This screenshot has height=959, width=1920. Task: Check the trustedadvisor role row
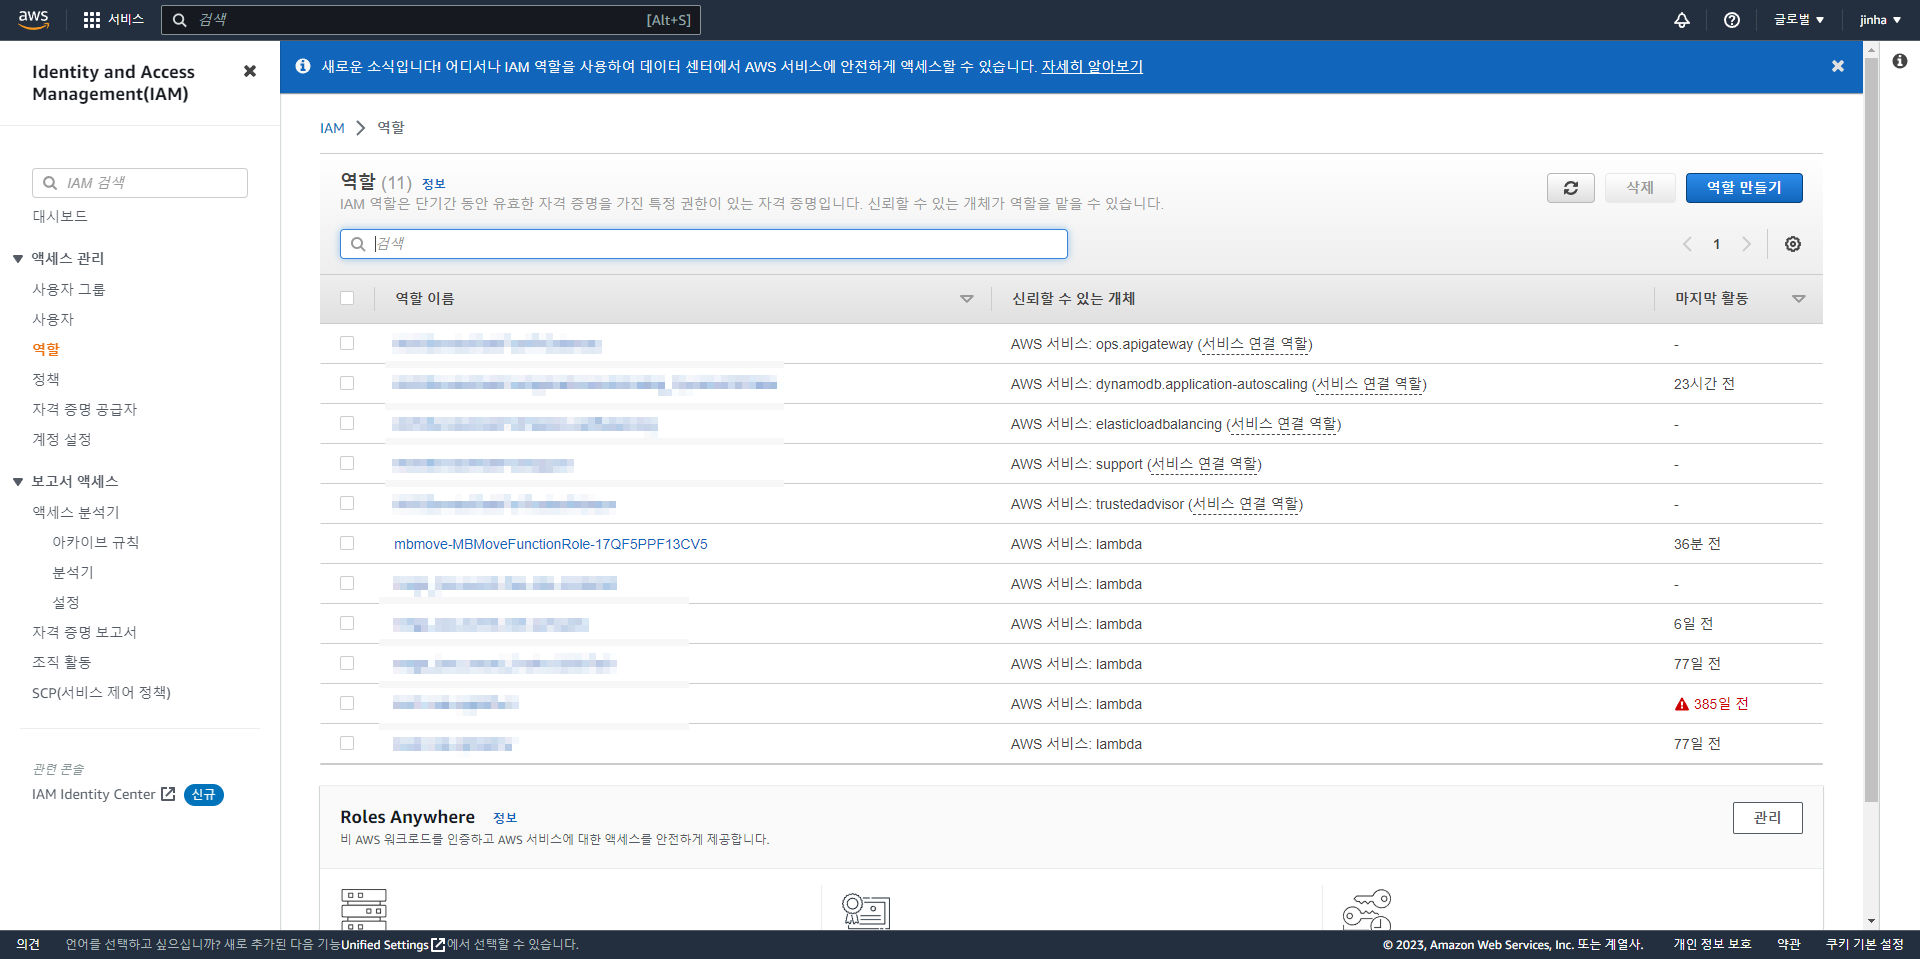click(x=347, y=503)
